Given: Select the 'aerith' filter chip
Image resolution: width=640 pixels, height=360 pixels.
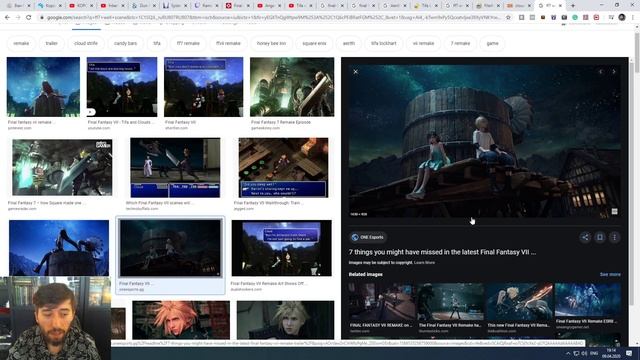Looking at the screenshot, I should (x=349, y=43).
